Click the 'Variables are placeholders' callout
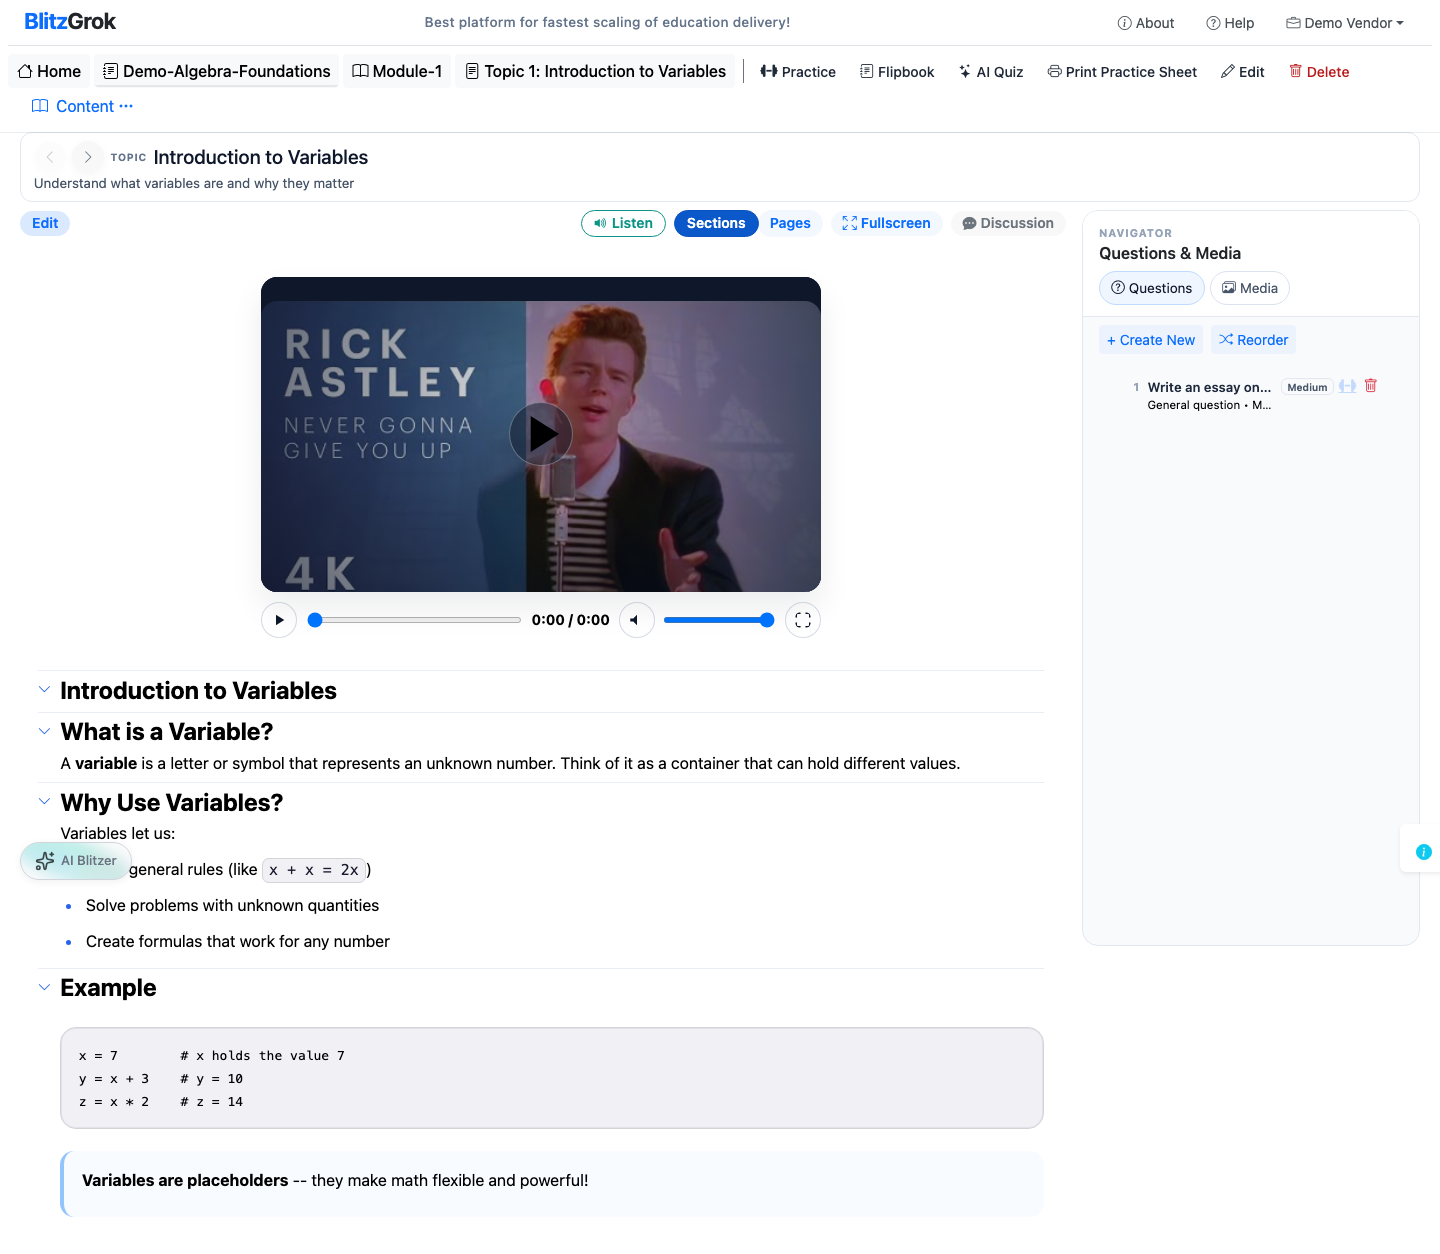This screenshot has width=1440, height=1254. coord(552,1183)
